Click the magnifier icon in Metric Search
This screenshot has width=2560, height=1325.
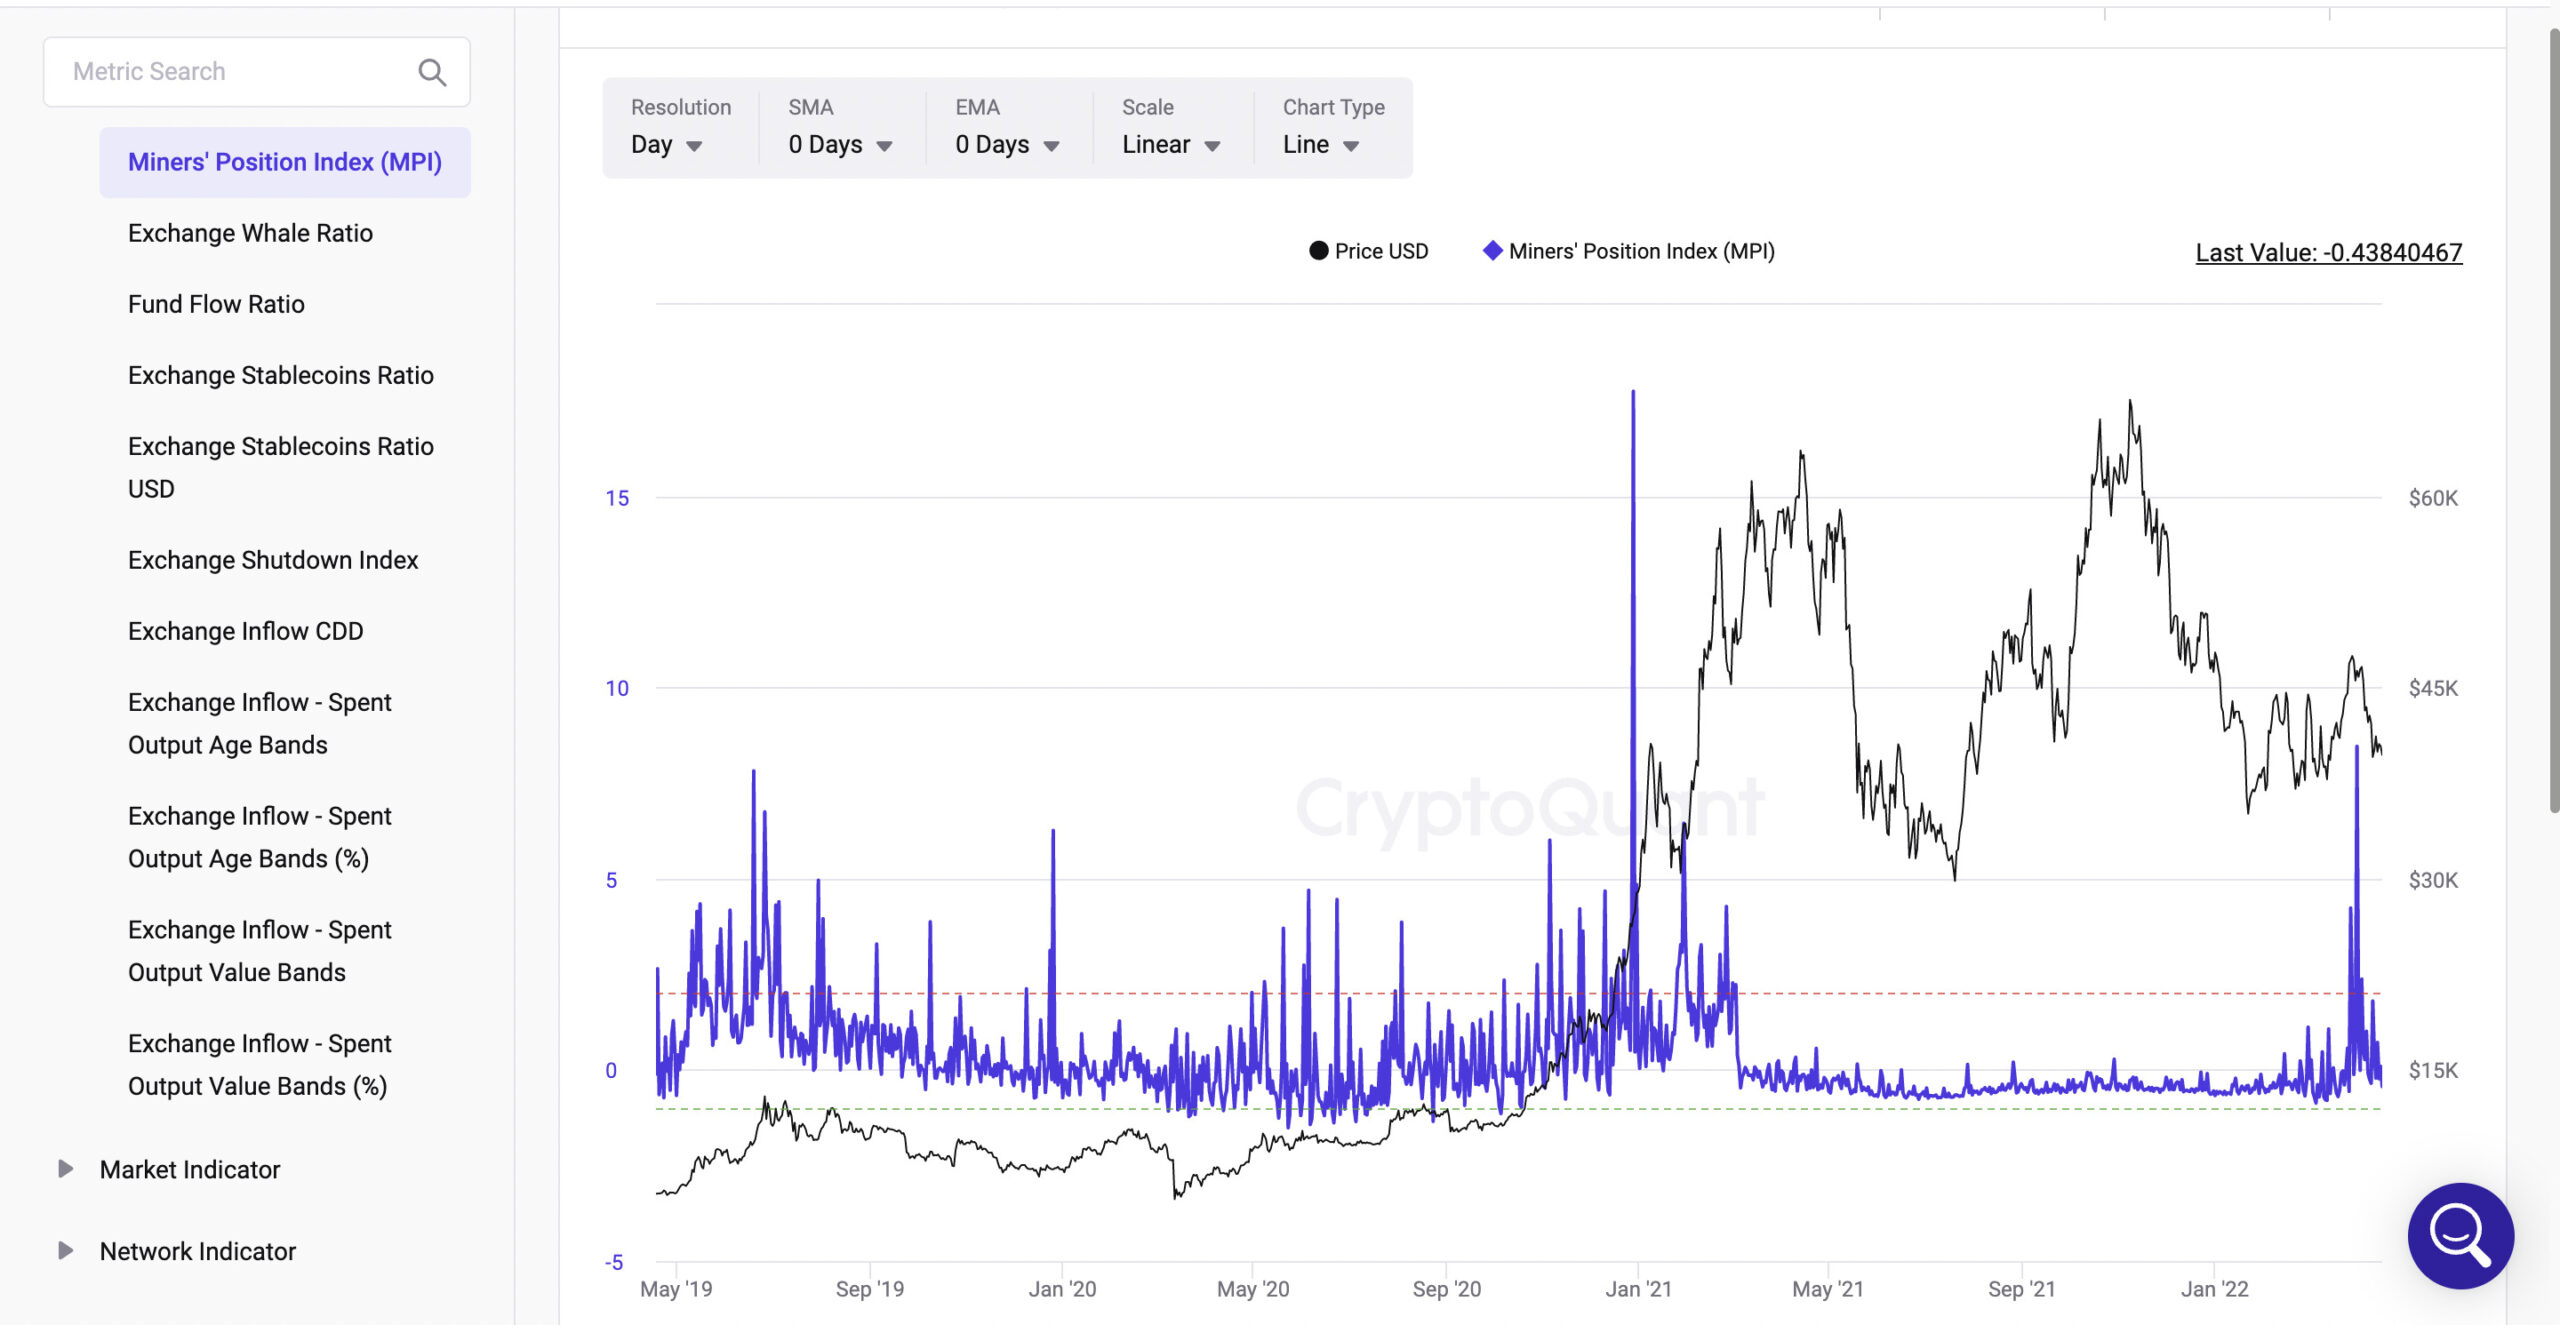(x=432, y=72)
